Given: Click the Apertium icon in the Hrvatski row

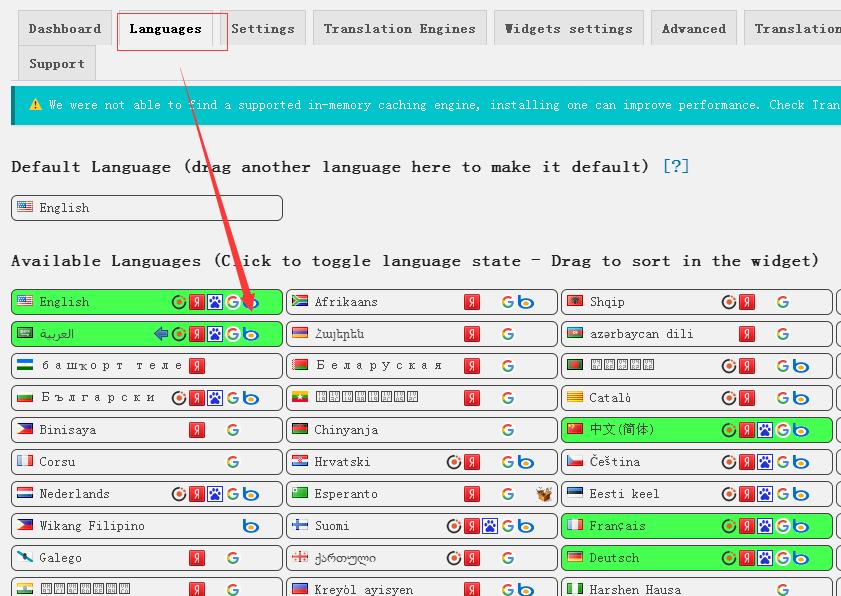Looking at the screenshot, I should pyautogui.click(x=454, y=462).
